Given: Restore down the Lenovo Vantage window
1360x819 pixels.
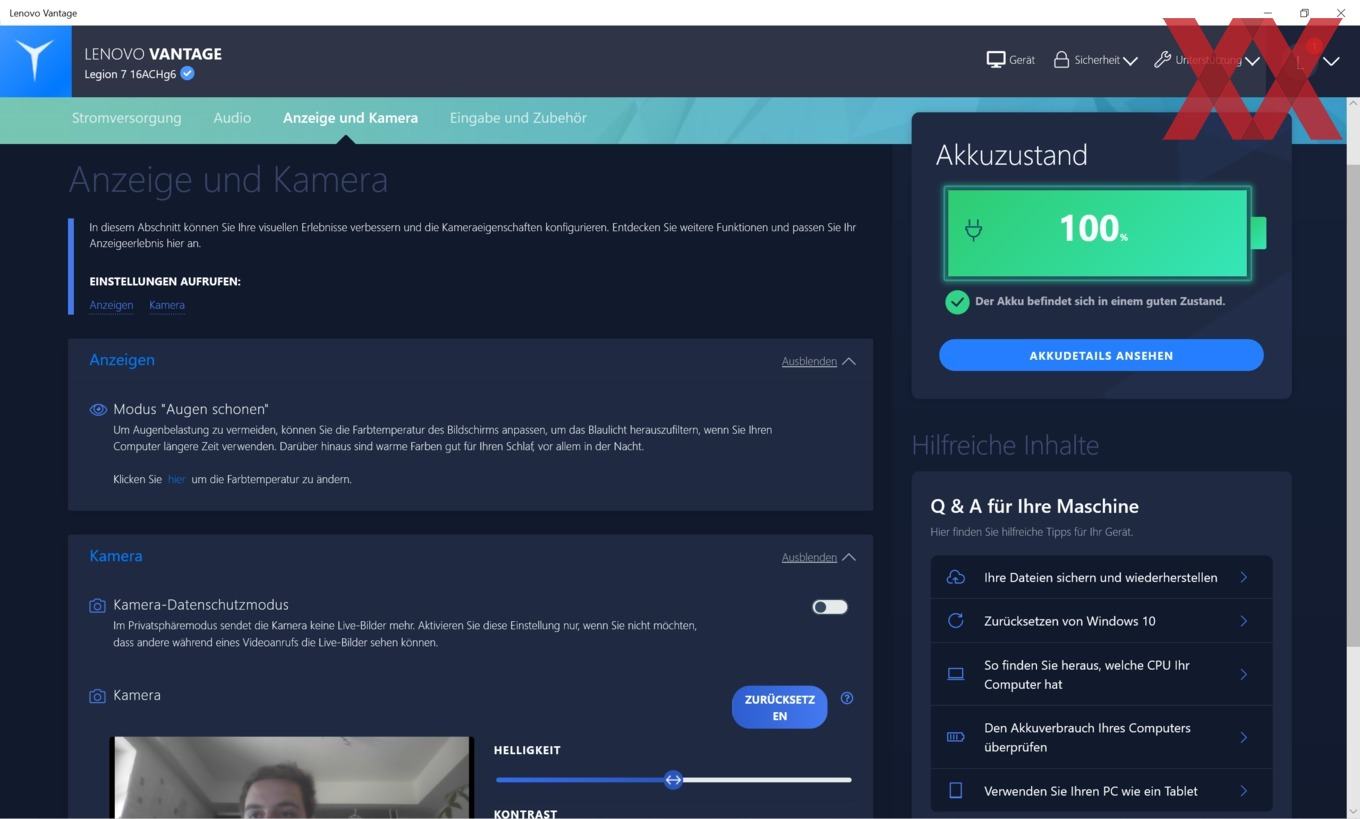Looking at the screenshot, I should [1304, 13].
